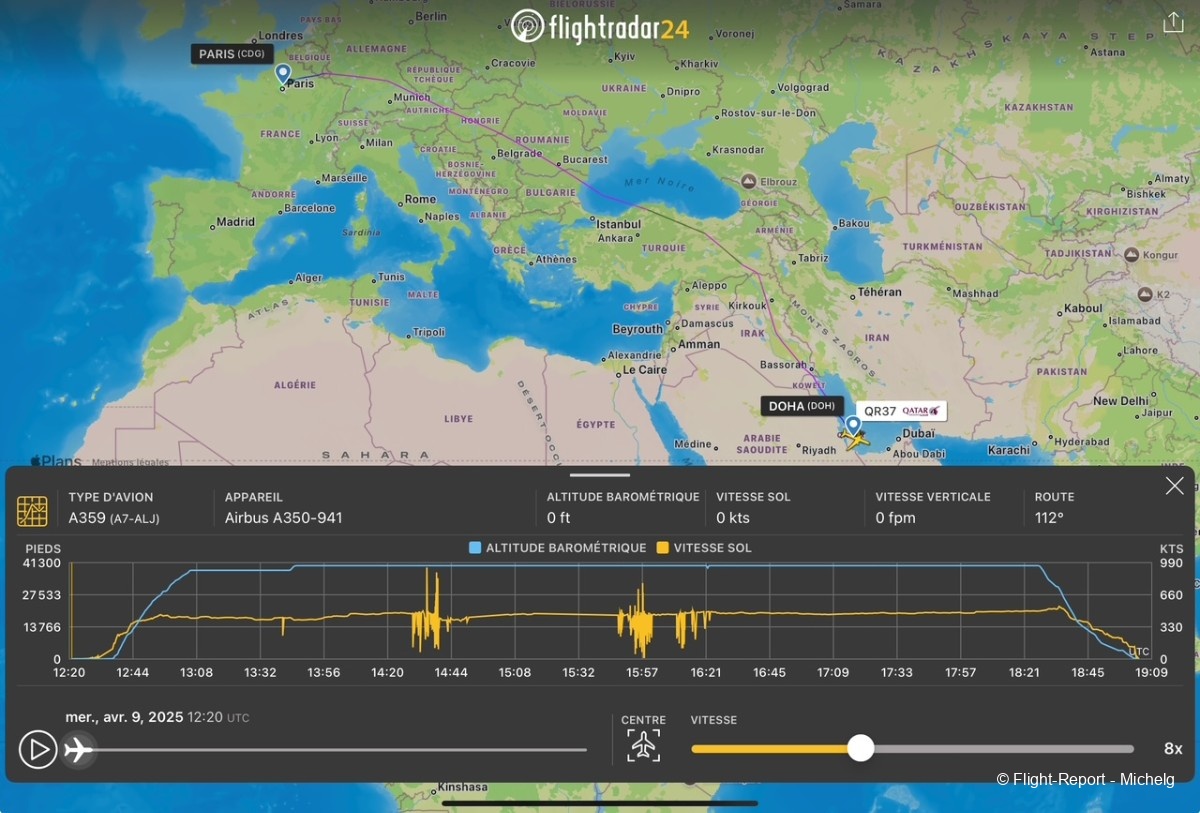Close the flight playback panel

pyautogui.click(x=1174, y=486)
